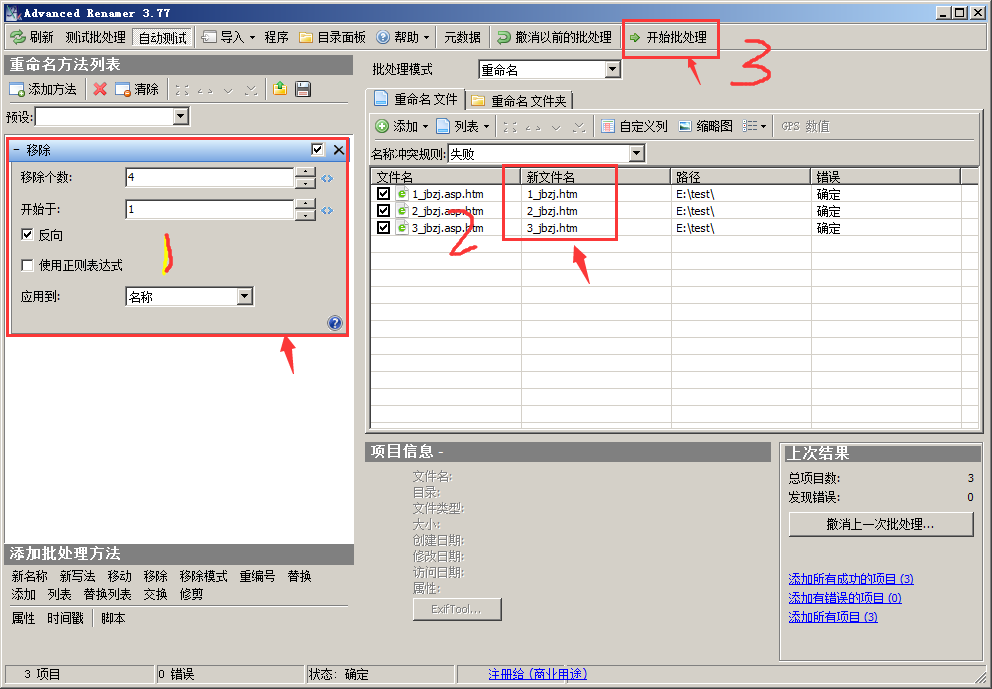The height and width of the screenshot is (689, 992).
Task: Uncheck the 2_jbzj.asp.htm file checkbox
Action: point(383,211)
